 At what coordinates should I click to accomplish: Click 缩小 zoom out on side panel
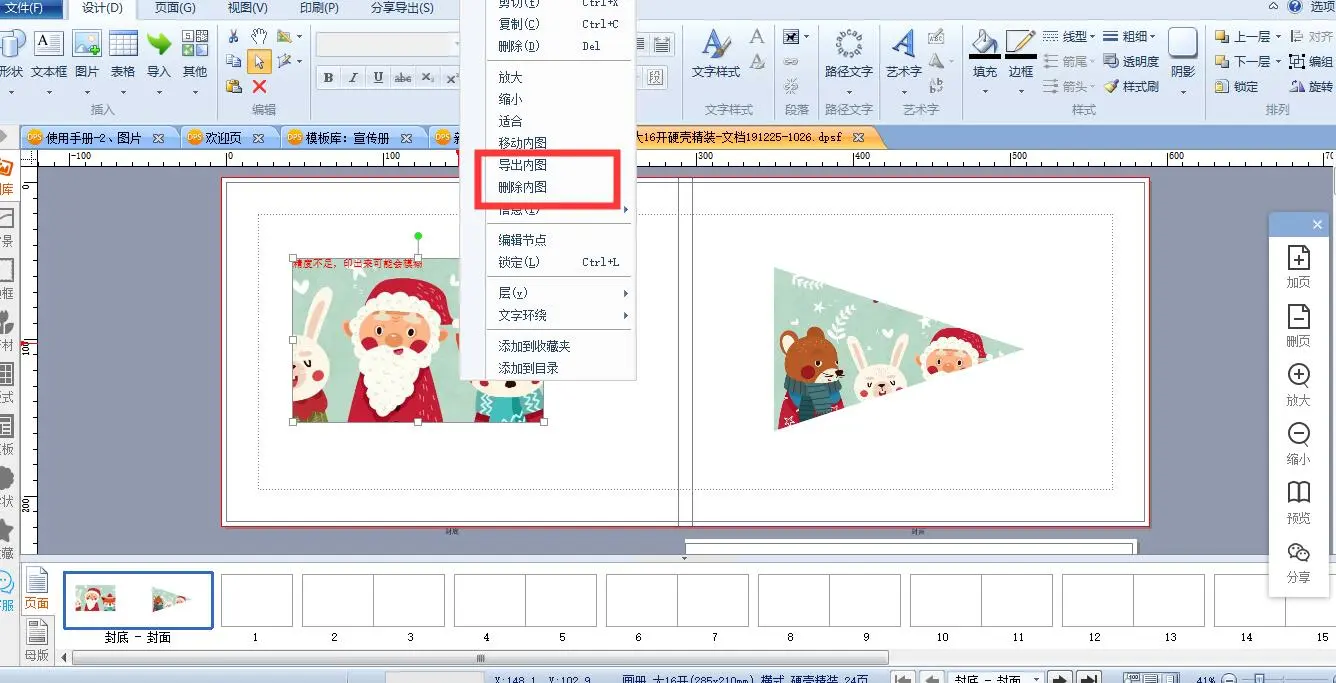point(1298,444)
